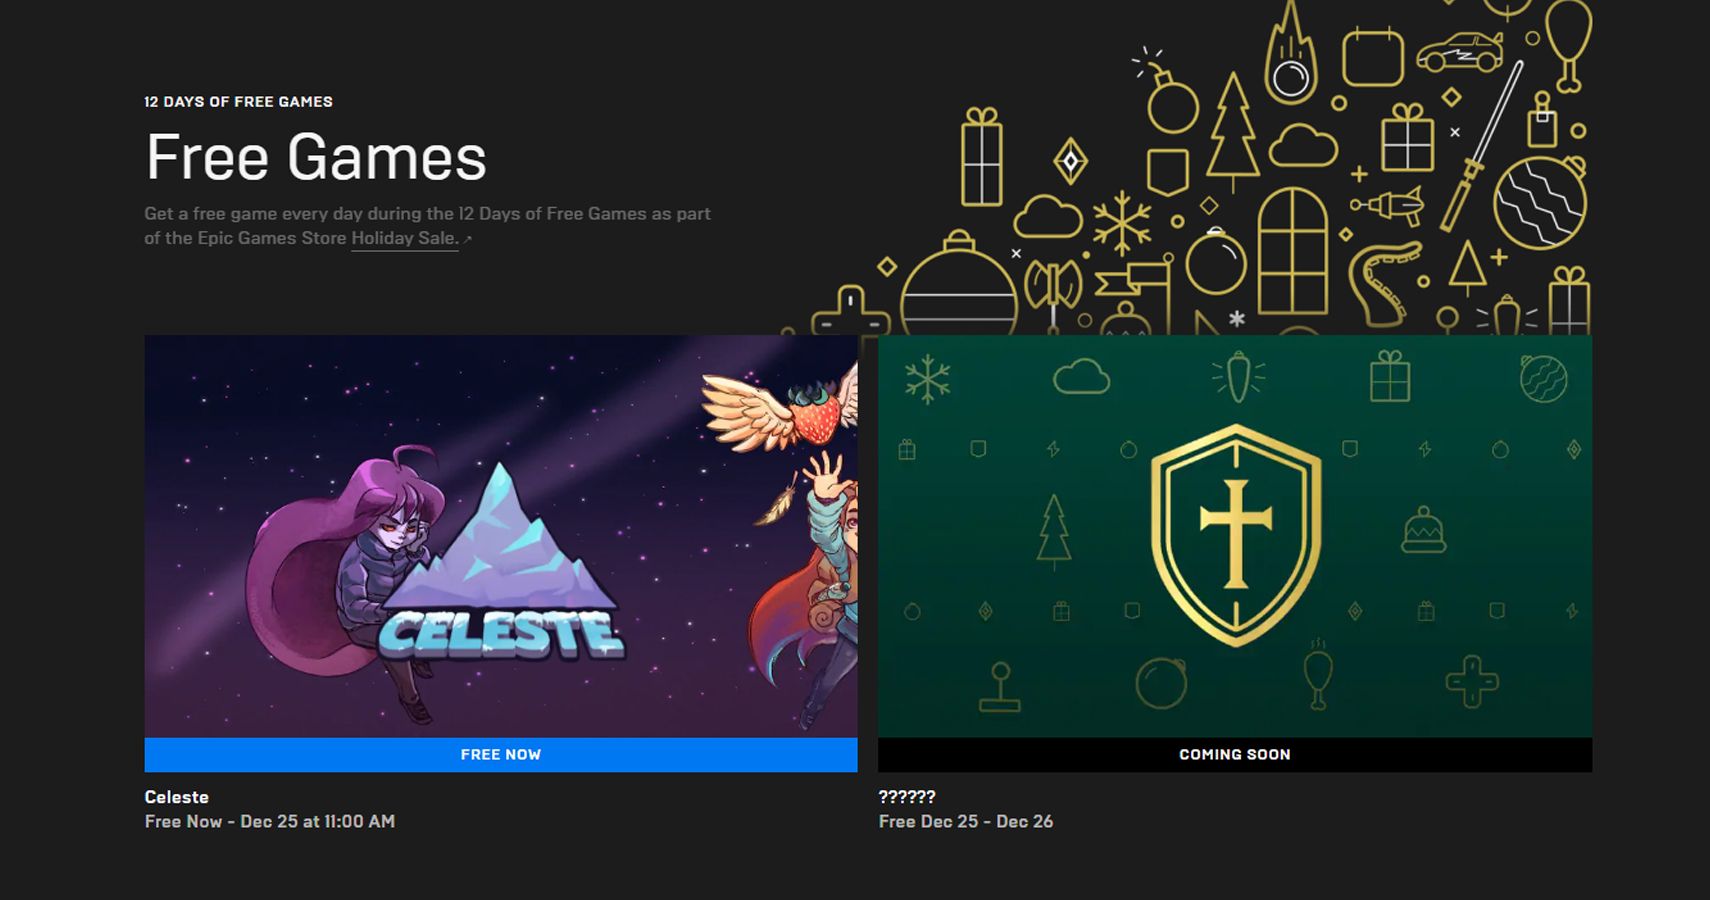
Task: Click the gamepad d-pad icon on green card
Action: tap(1472, 682)
